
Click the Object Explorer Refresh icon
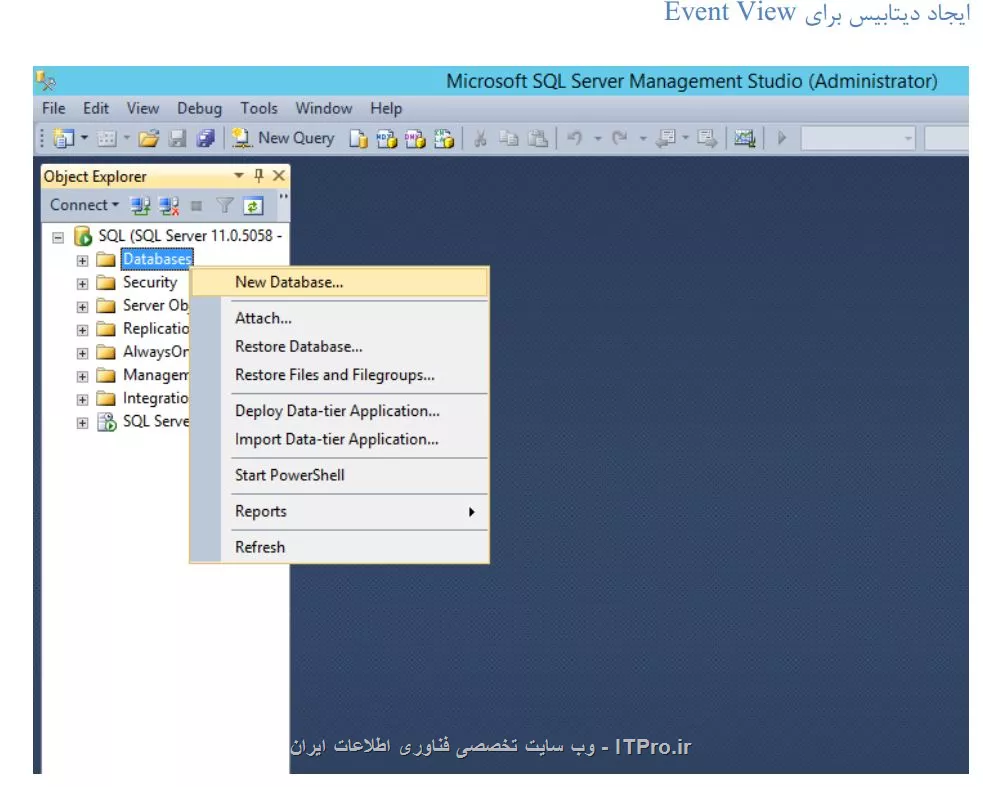(x=253, y=206)
